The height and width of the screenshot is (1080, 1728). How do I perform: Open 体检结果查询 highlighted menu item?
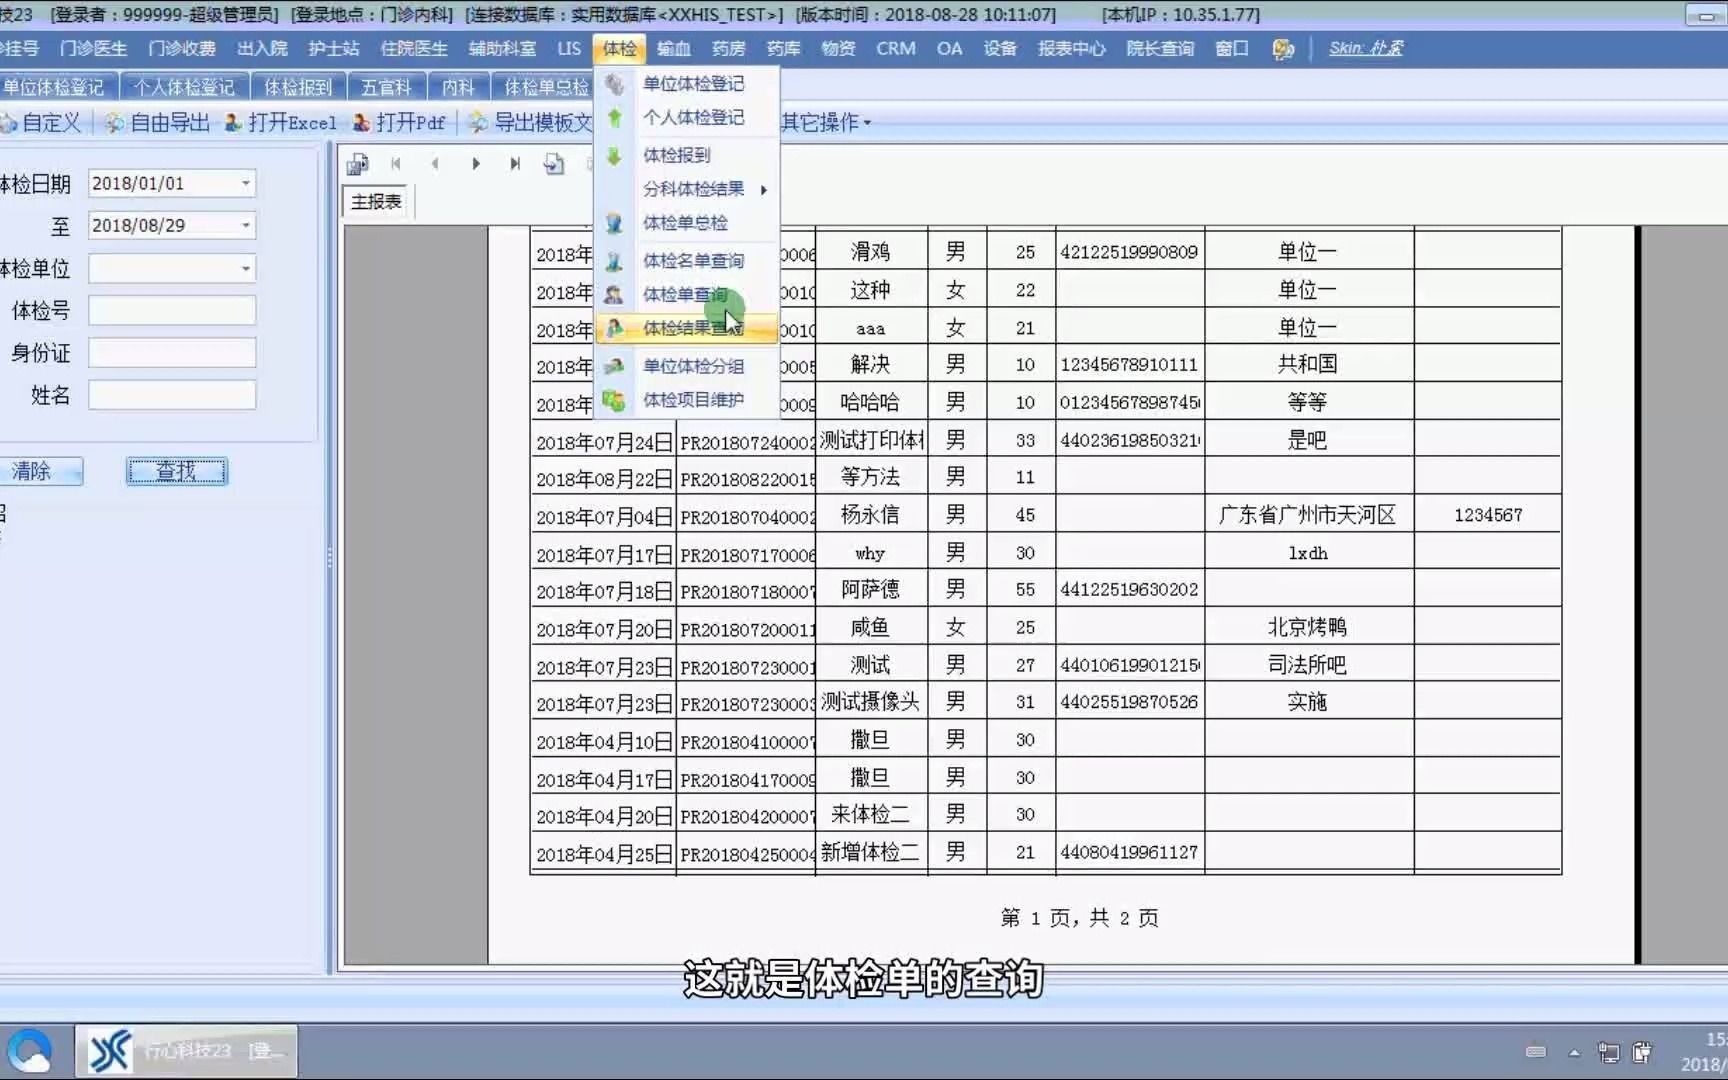(x=686, y=328)
